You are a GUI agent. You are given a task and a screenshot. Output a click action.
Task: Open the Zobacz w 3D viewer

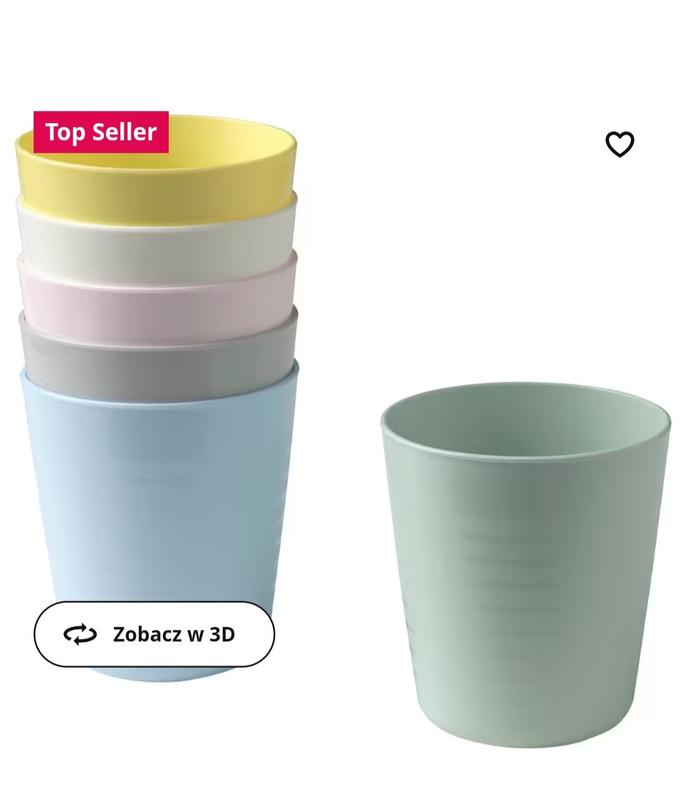[154, 634]
